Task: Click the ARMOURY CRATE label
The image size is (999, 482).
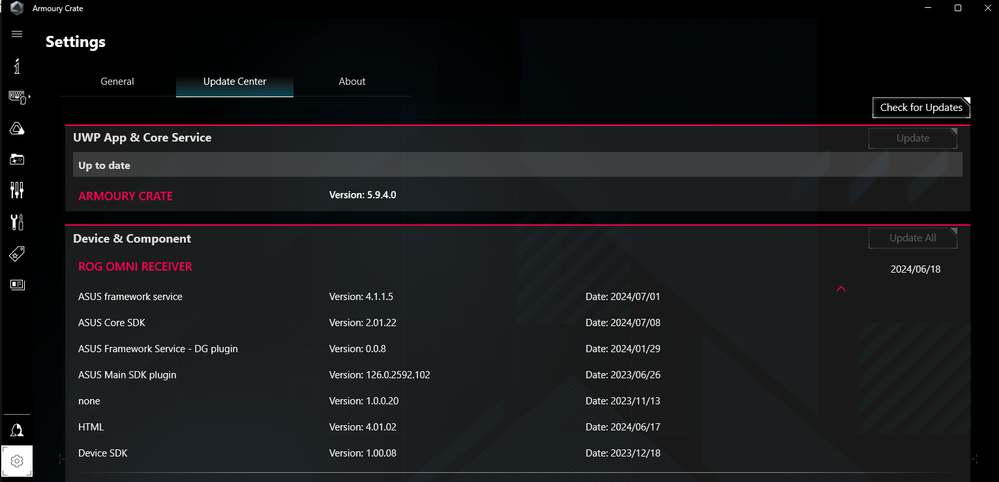Action: (x=126, y=196)
